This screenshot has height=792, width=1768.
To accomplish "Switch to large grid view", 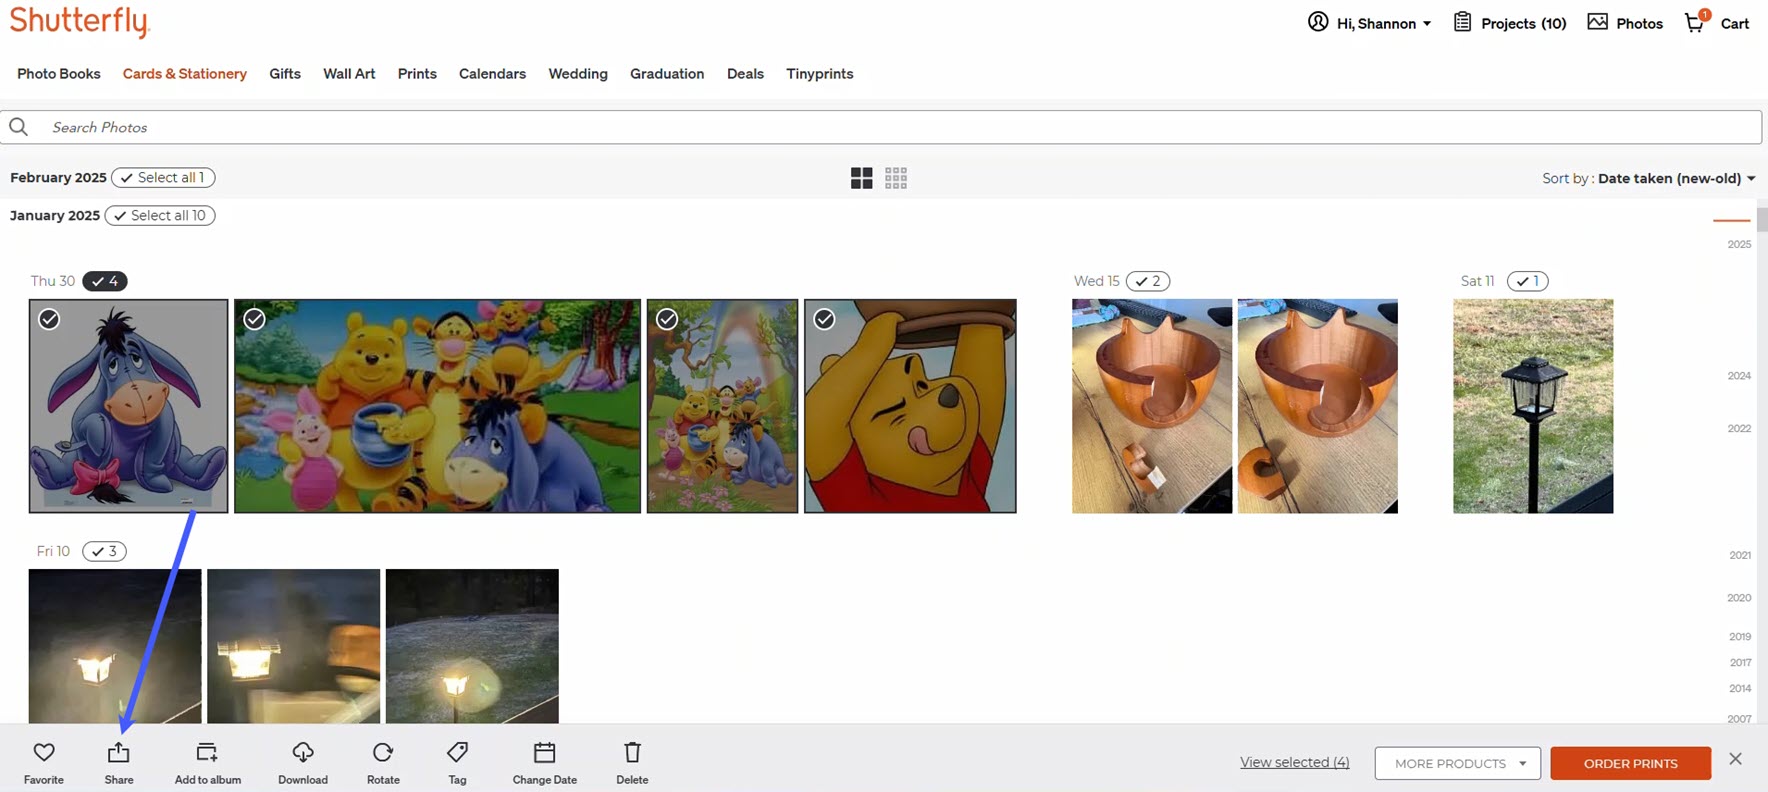I will click(861, 178).
